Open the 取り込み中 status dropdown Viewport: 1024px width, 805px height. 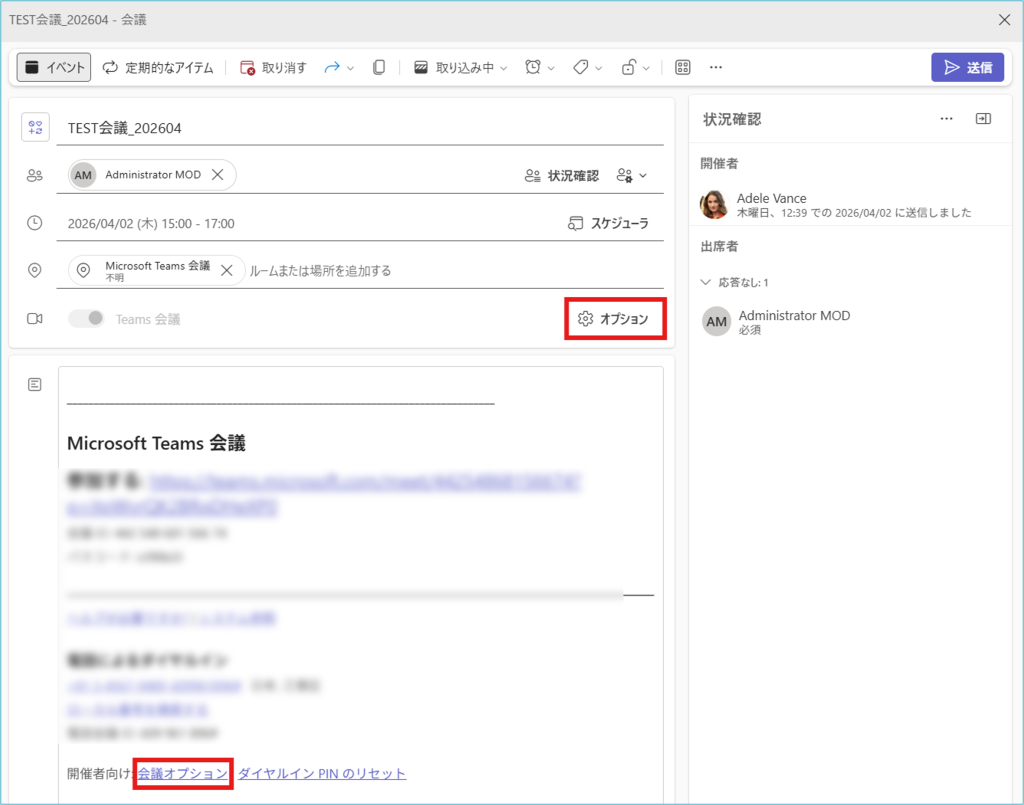(x=460, y=67)
